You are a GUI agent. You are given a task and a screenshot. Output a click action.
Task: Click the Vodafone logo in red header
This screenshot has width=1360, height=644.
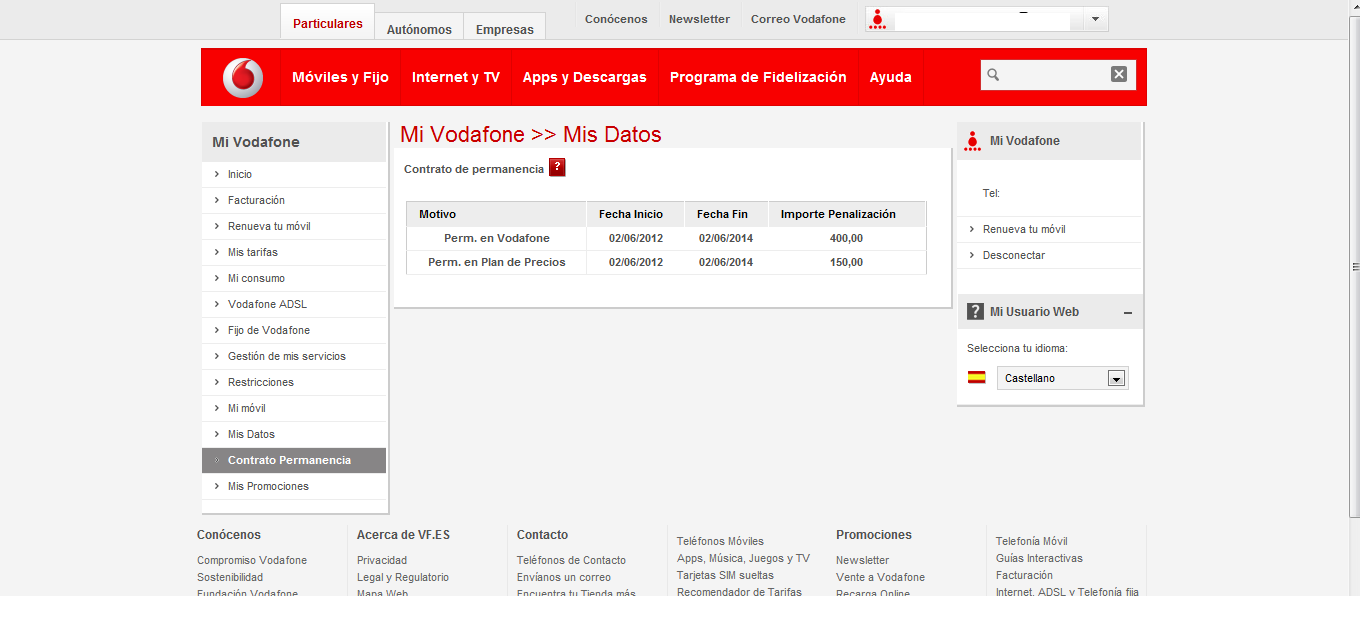243,77
